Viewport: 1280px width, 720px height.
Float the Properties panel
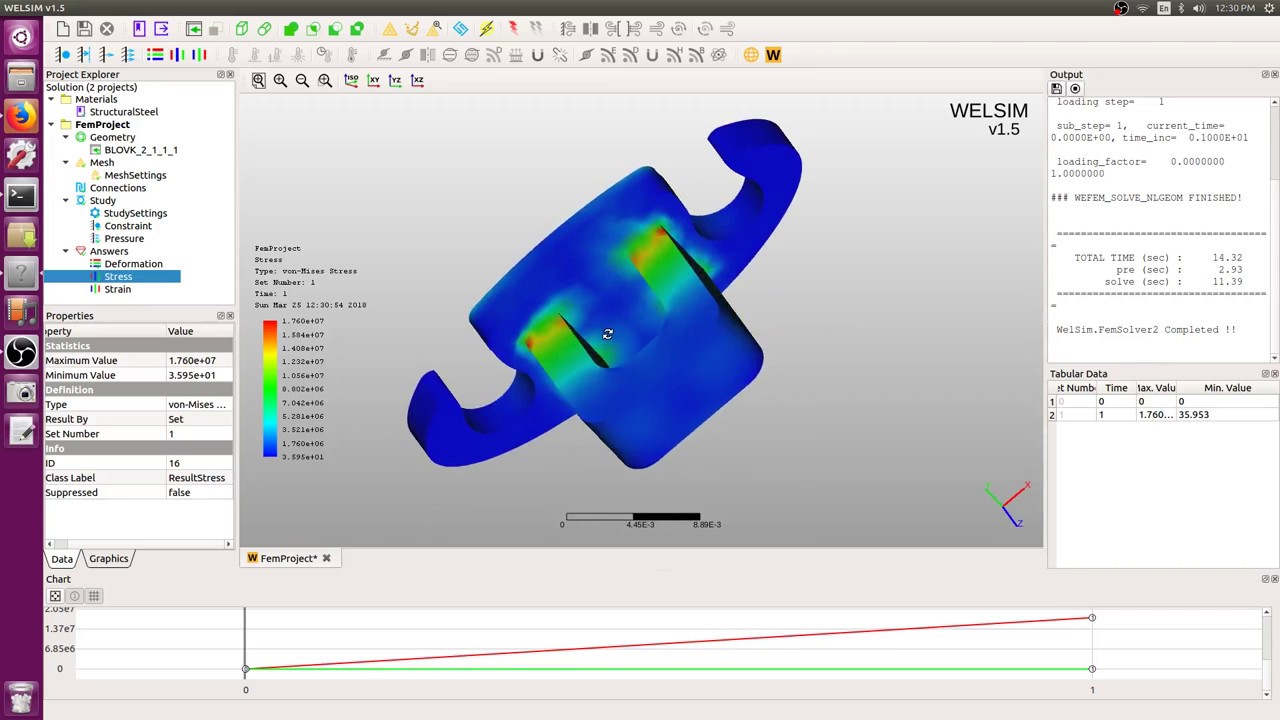(x=221, y=316)
